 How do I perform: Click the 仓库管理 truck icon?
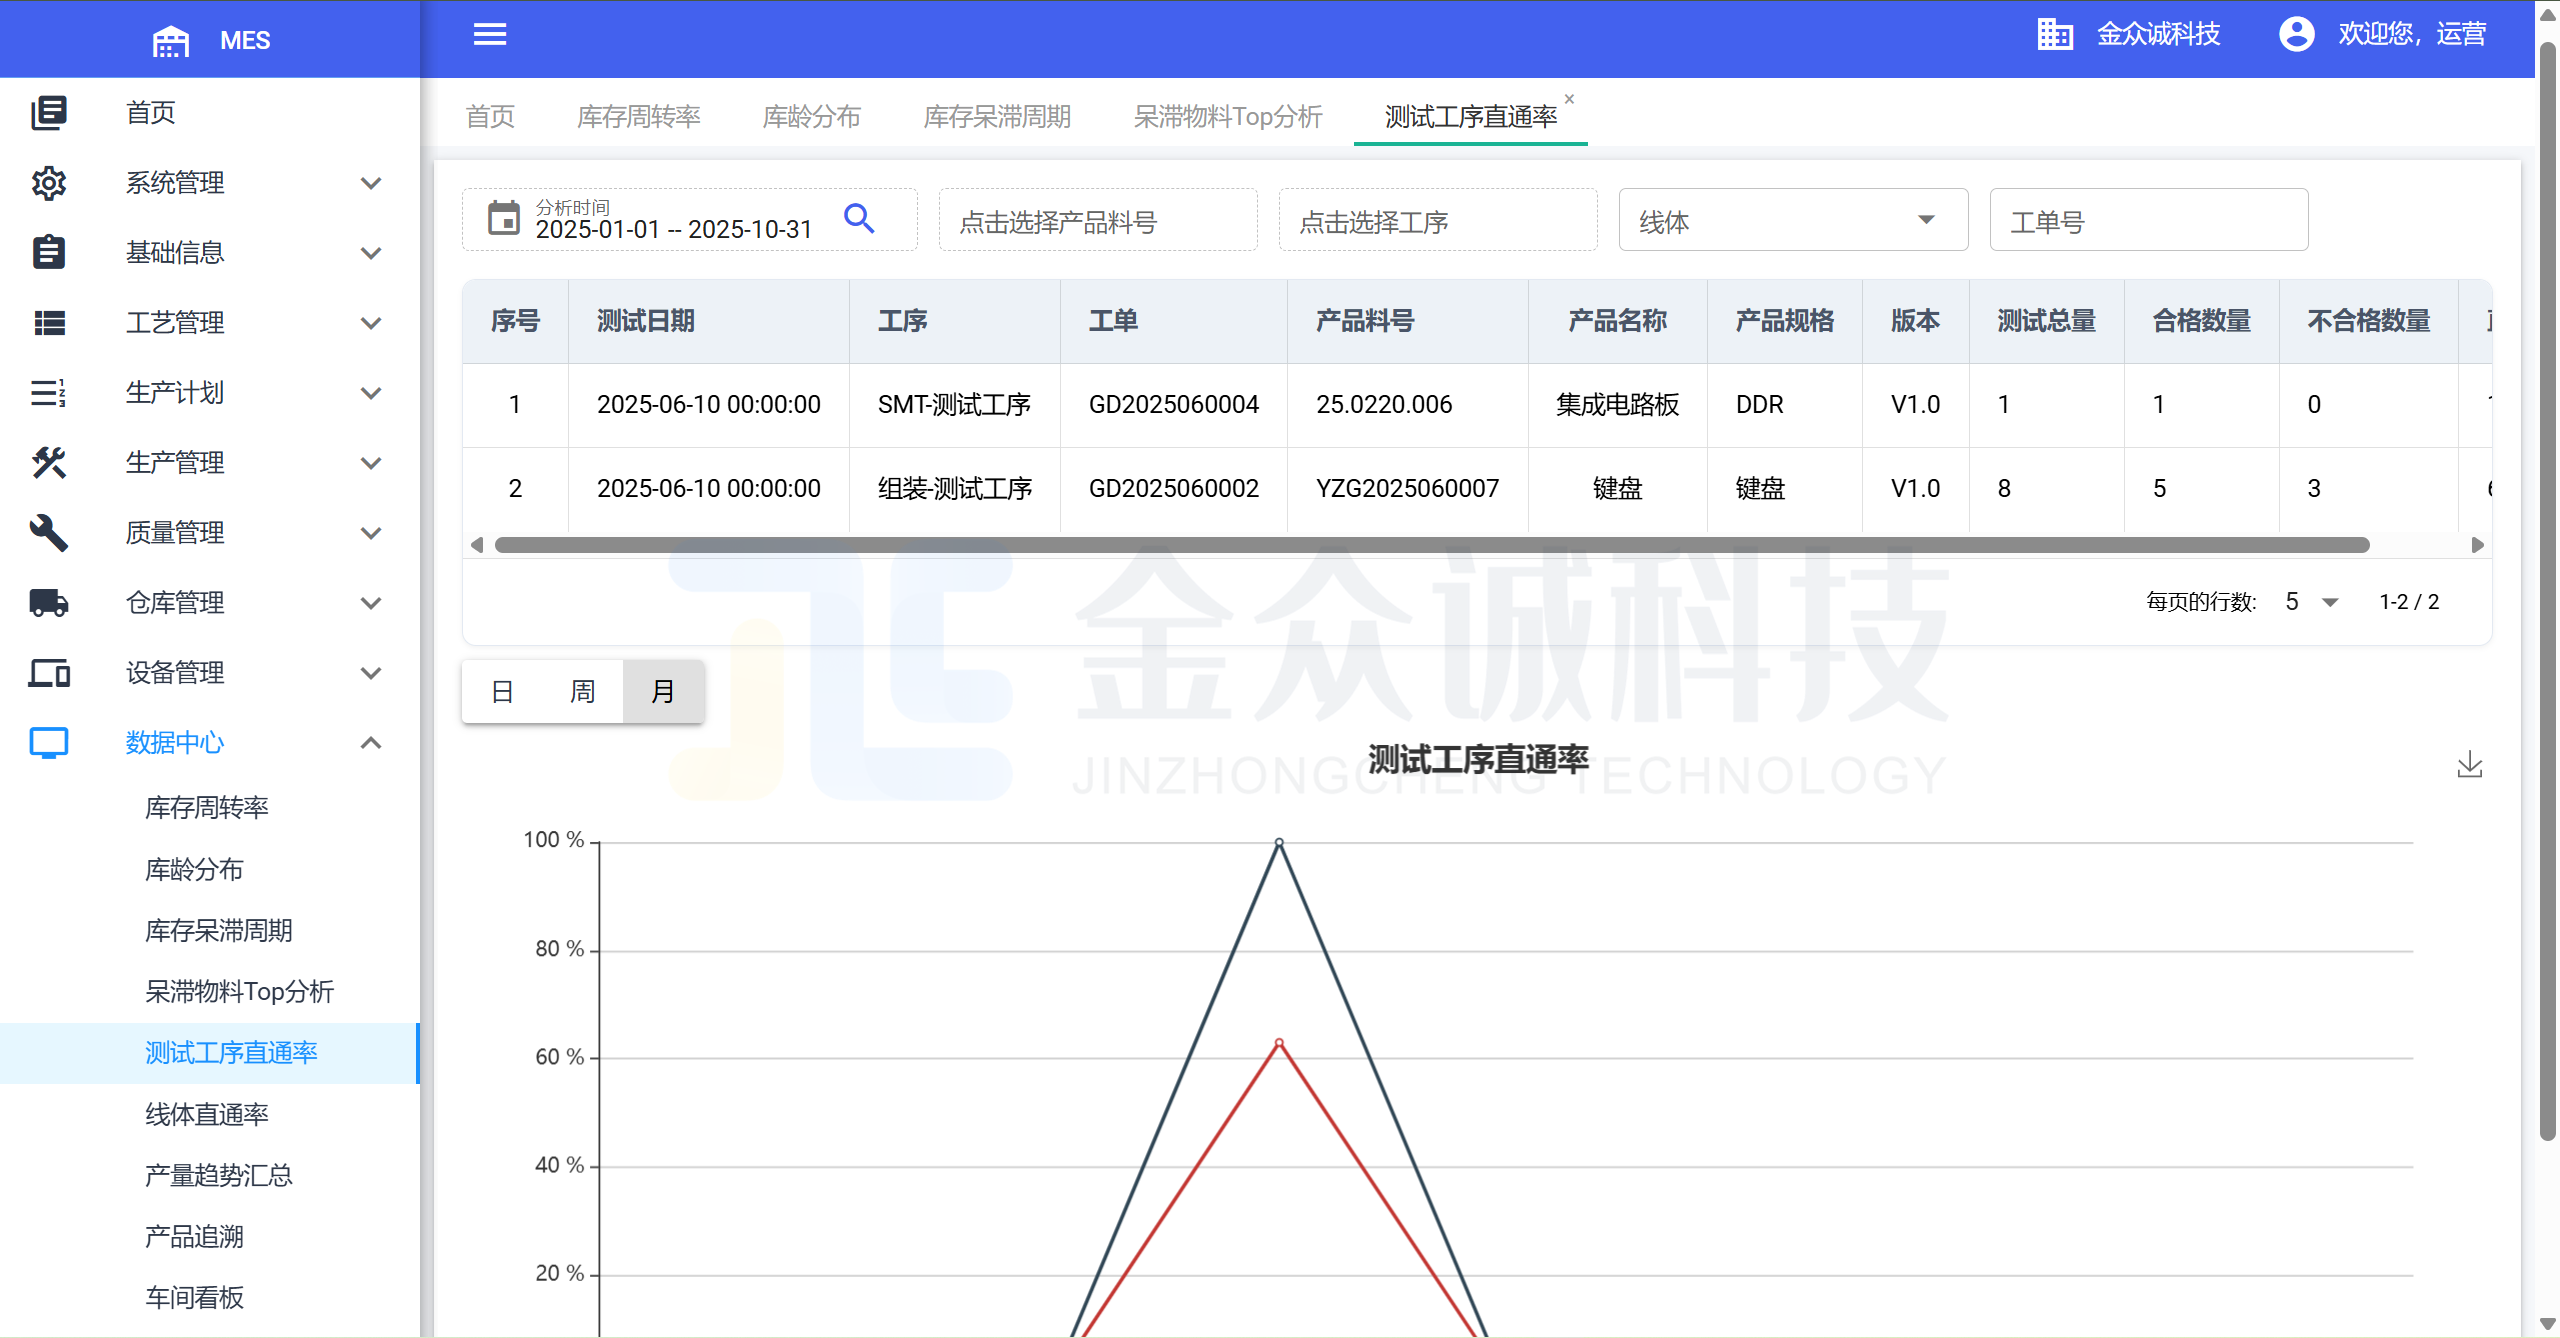pos(48,603)
